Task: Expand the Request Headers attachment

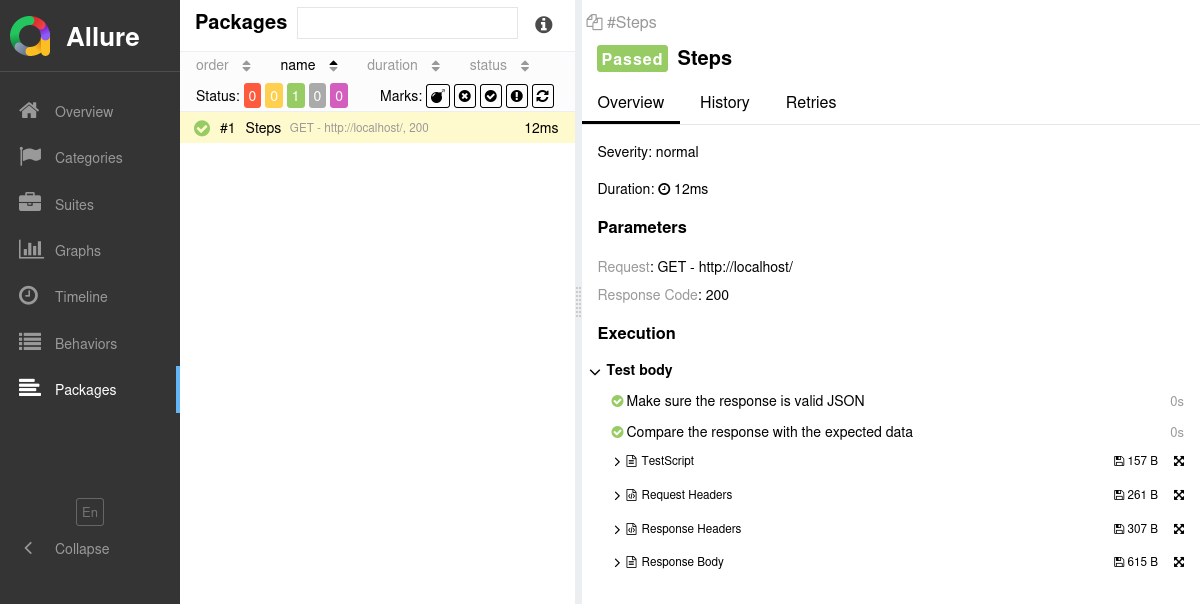Action: pyautogui.click(x=617, y=495)
